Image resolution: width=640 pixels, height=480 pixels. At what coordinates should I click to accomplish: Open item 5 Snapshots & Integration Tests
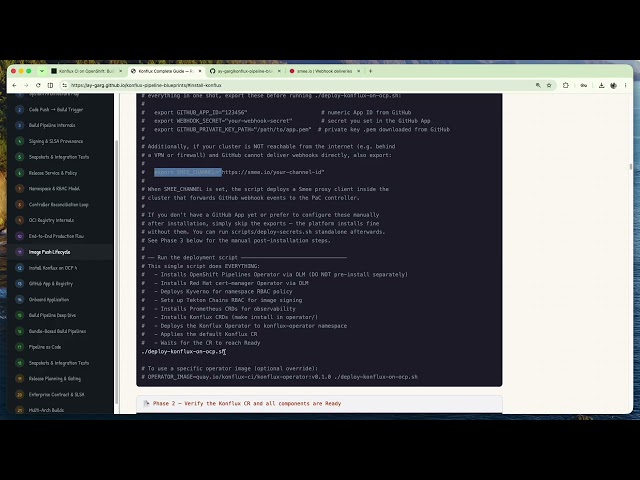coord(58,157)
